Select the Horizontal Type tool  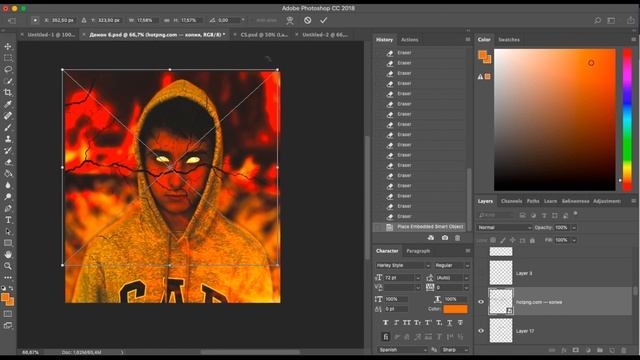pyautogui.click(x=8, y=220)
